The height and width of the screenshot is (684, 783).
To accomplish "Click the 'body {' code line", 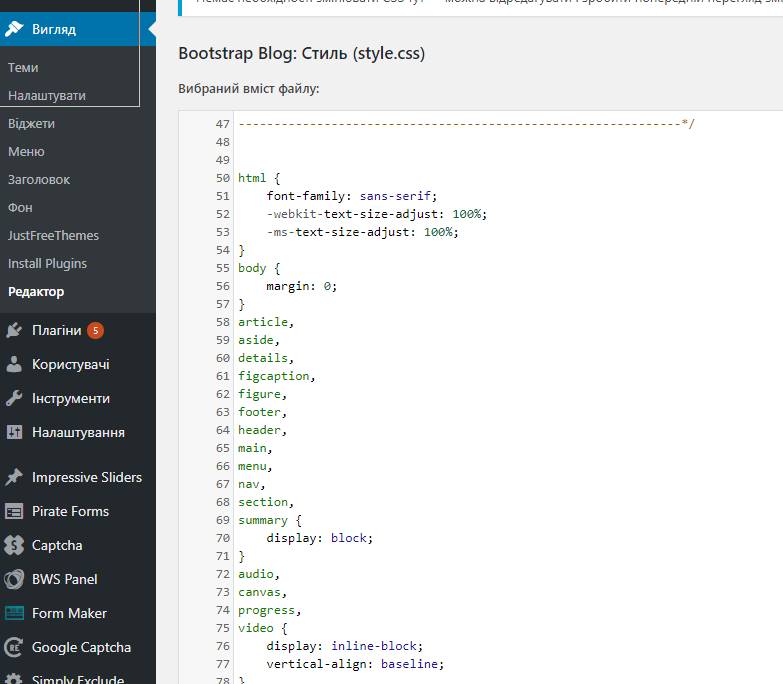I will click(x=259, y=268).
